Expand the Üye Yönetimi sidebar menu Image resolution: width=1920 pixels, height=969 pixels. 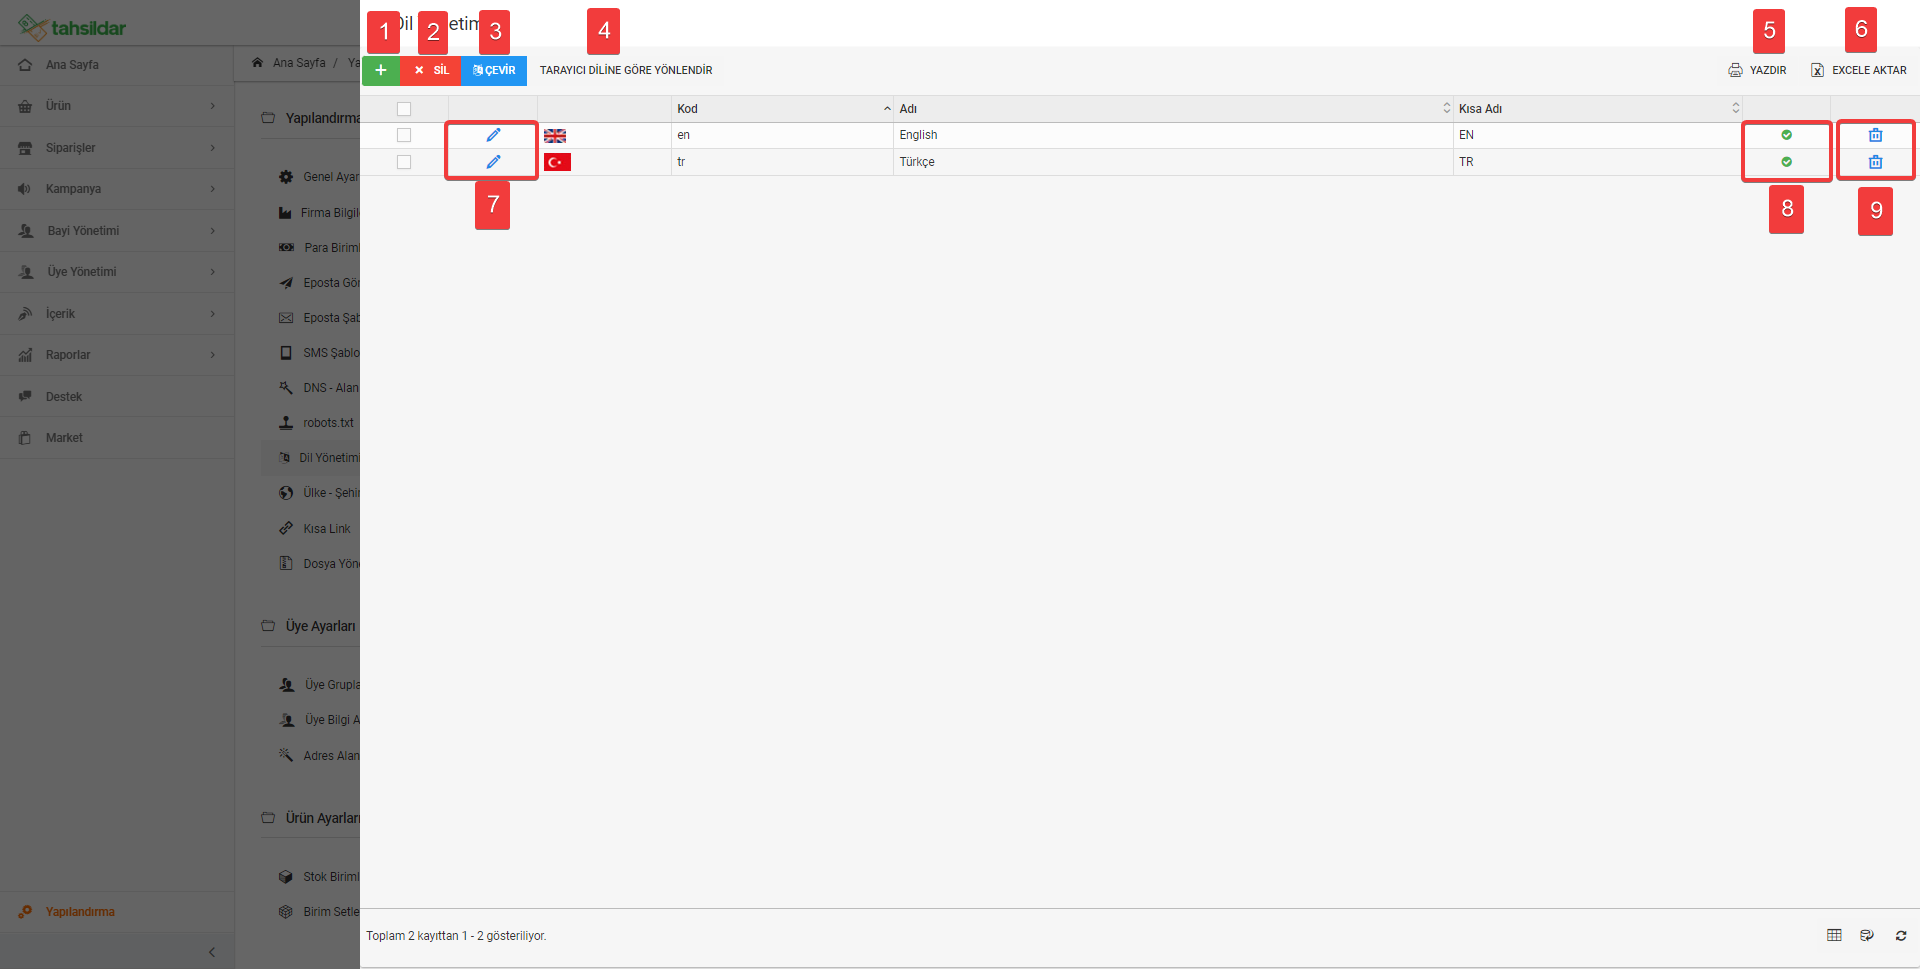(117, 272)
